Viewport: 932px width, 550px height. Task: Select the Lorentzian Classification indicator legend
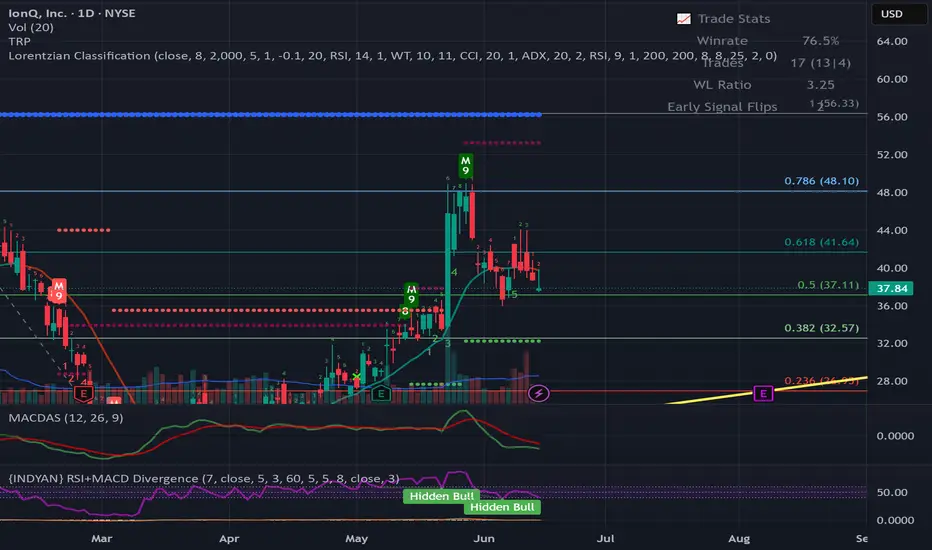pyautogui.click(x=392, y=56)
